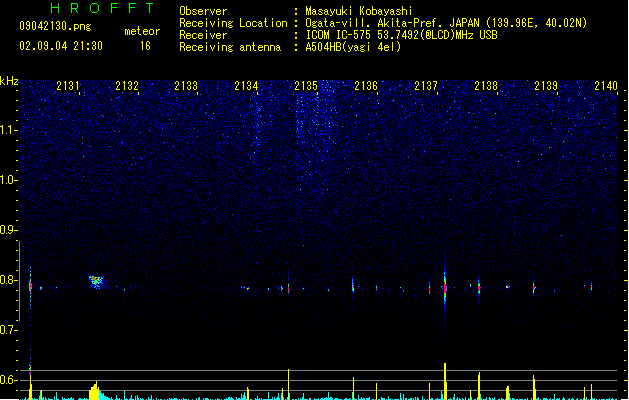
Task: Click the 0.9 kHz frequency label
Action: click(8, 230)
